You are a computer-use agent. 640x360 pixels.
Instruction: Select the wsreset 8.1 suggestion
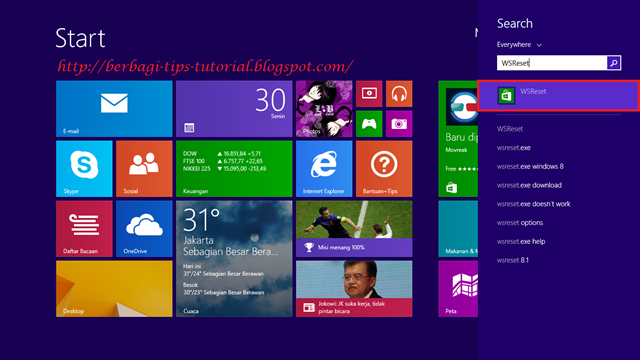[513, 260]
